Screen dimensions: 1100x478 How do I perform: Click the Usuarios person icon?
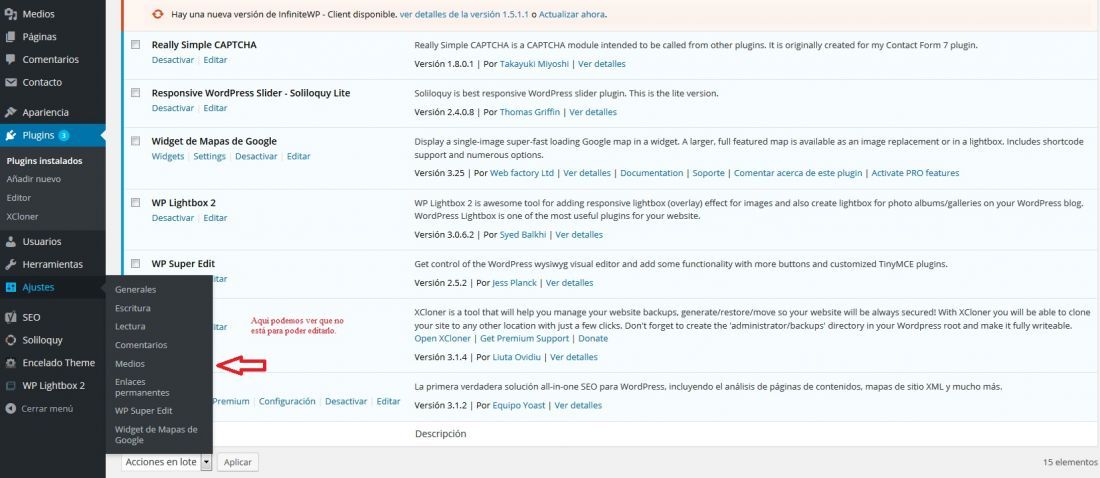tap(11, 241)
